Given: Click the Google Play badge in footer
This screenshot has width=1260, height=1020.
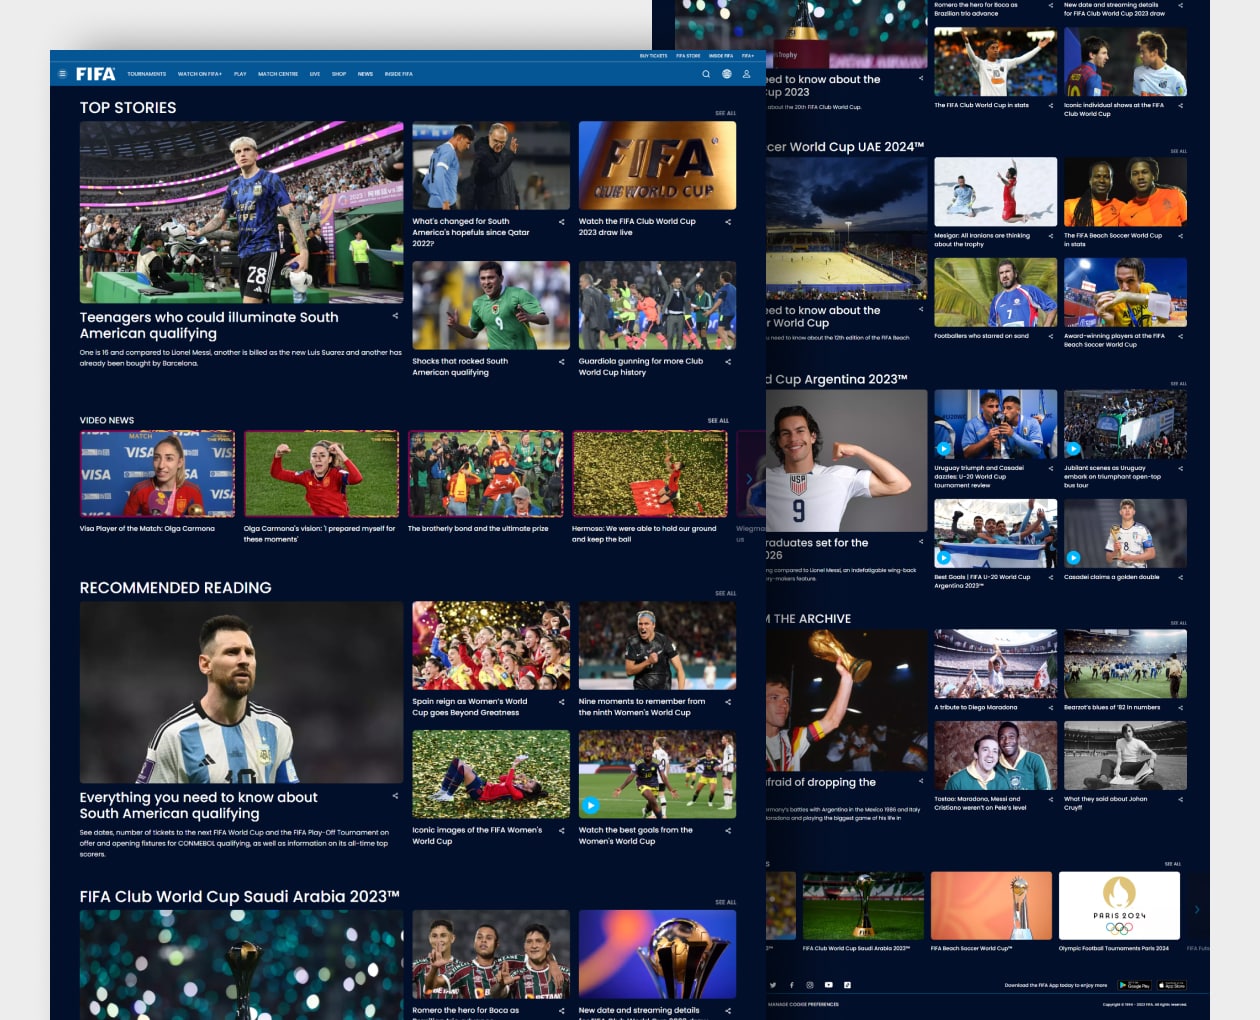Looking at the screenshot, I should [1135, 985].
